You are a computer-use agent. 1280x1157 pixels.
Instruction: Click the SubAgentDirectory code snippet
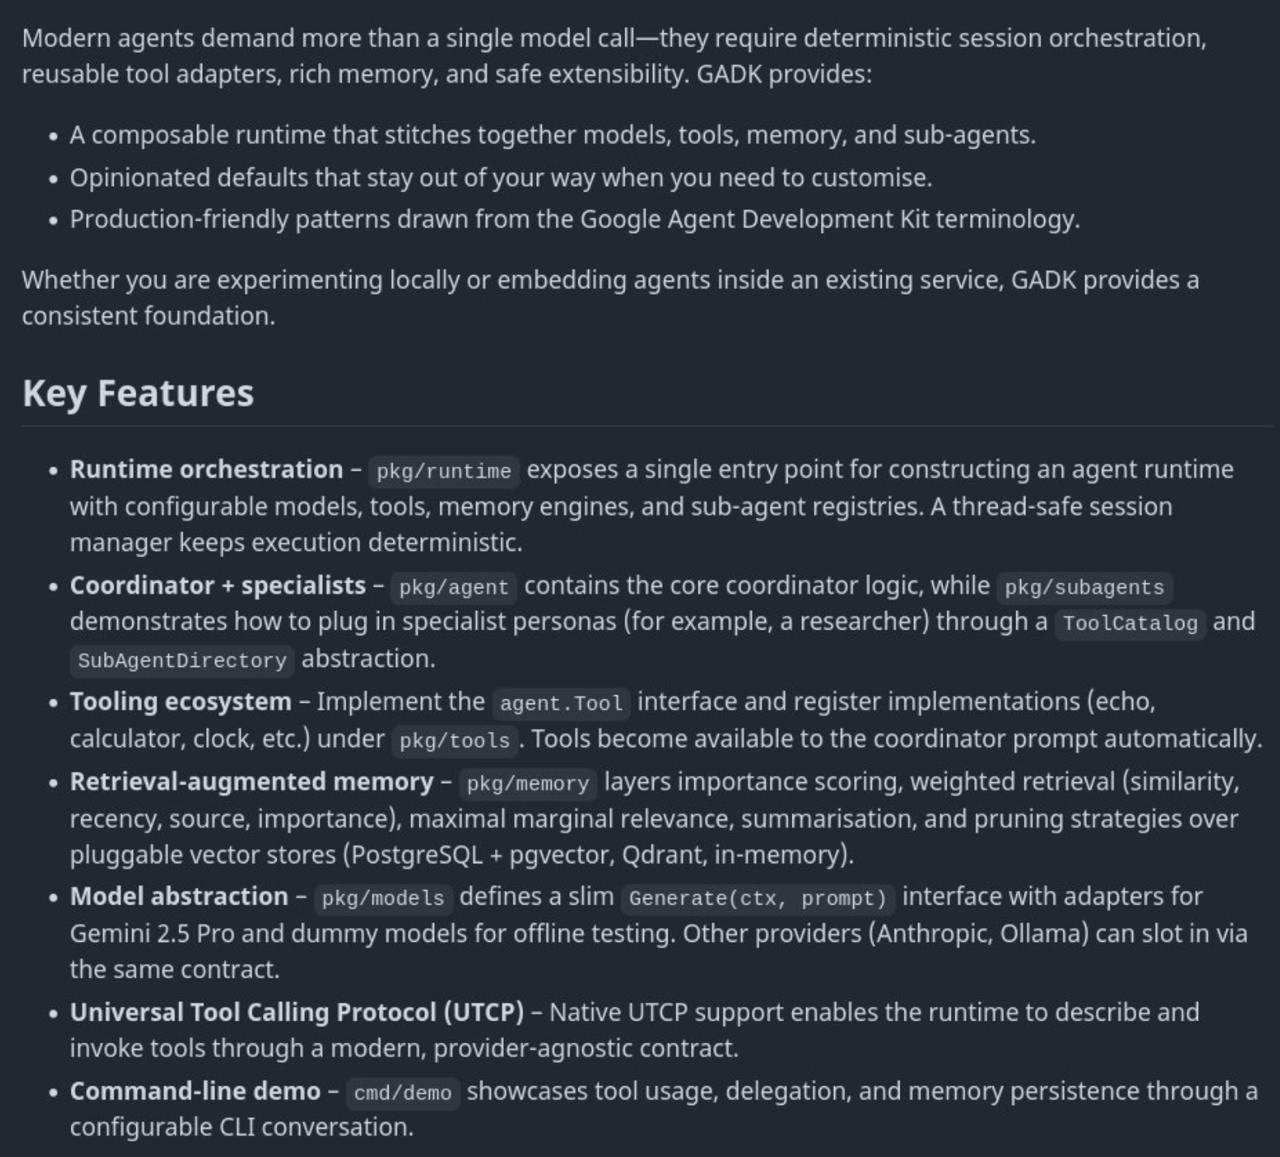[182, 660]
